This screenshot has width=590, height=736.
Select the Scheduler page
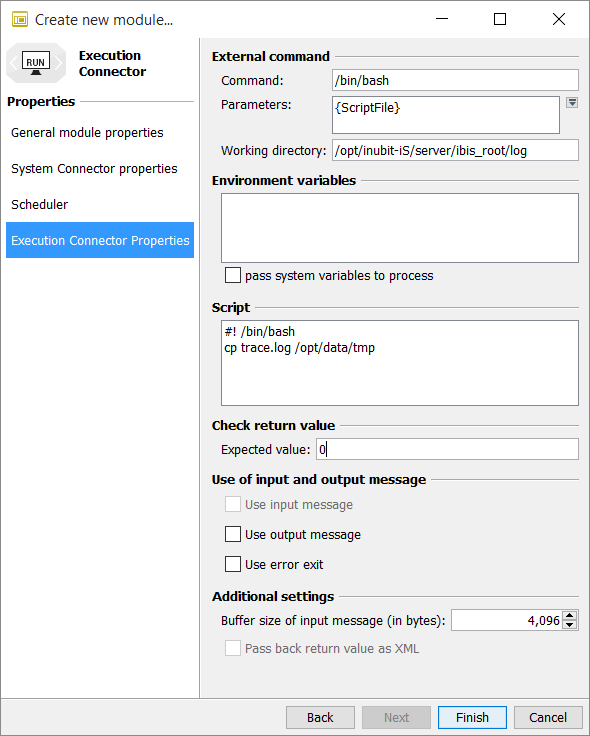click(100, 205)
